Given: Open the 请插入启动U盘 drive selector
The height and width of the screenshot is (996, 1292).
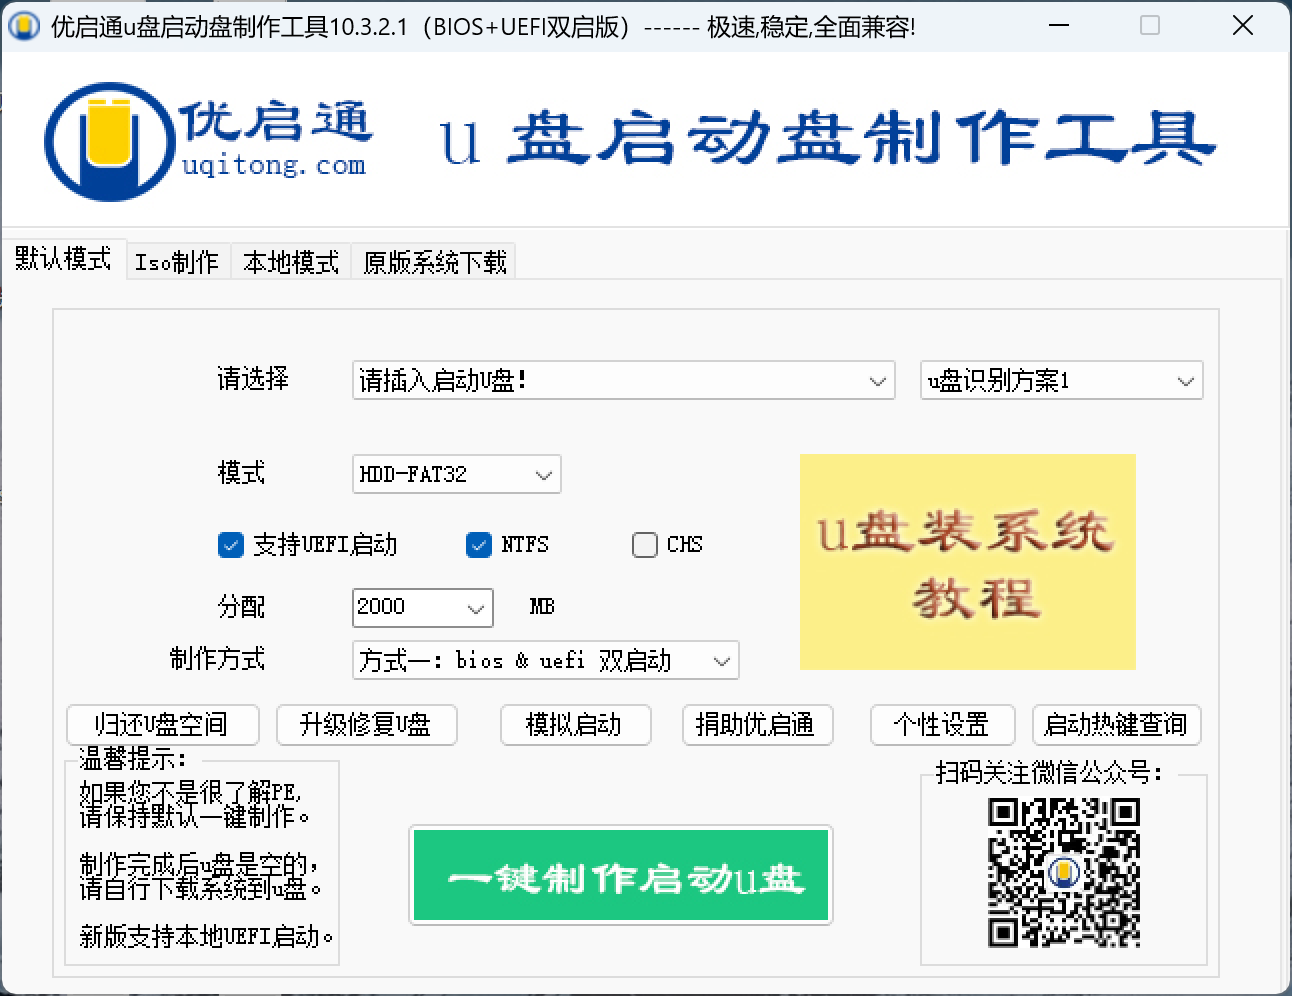Looking at the screenshot, I should tap(622, 380).
